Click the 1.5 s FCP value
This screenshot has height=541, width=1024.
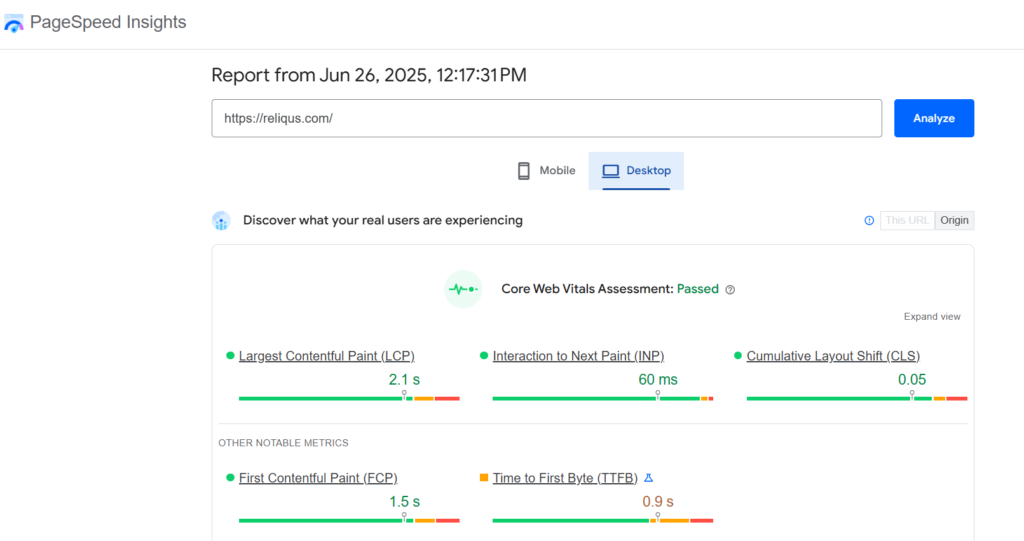(404, 502)
